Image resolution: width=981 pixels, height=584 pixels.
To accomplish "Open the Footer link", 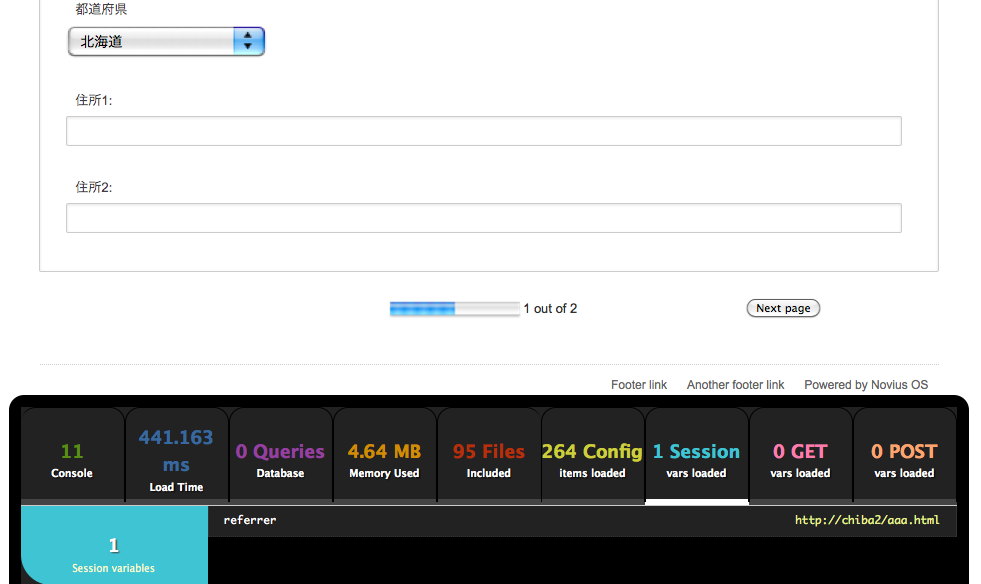I will pos(639,385).
